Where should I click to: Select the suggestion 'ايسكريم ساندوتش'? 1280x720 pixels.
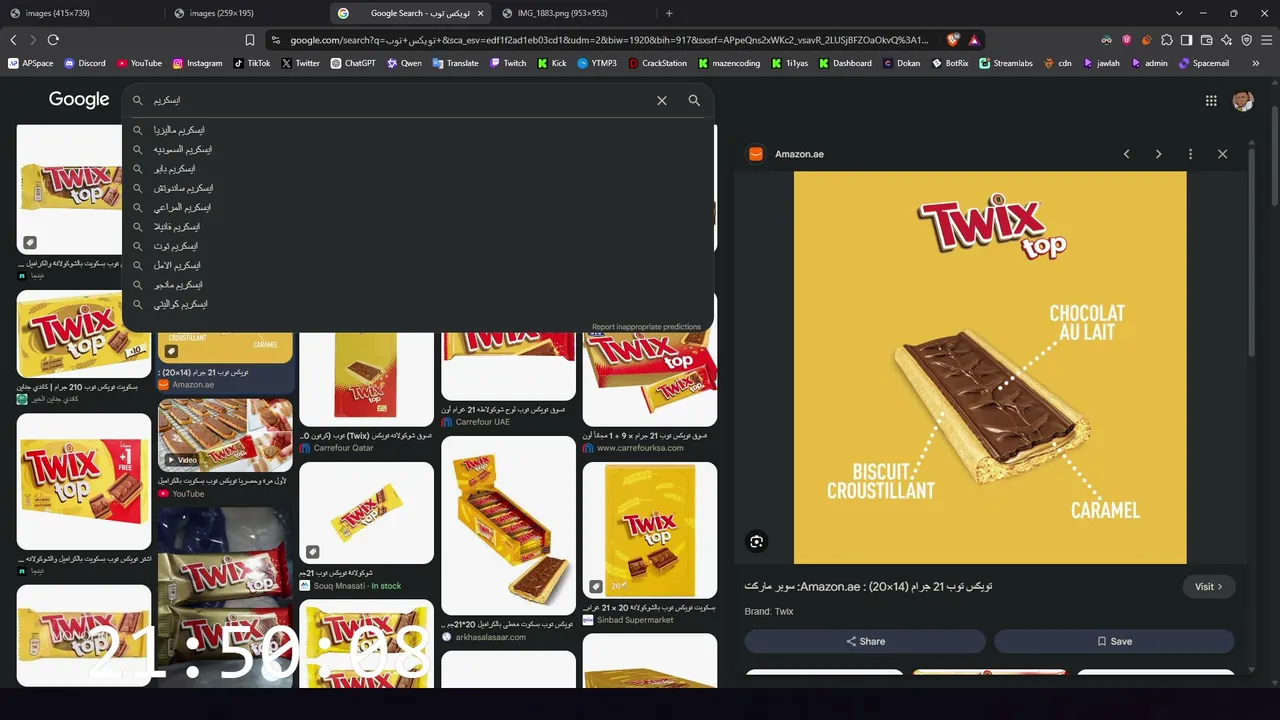pos(418,188)
